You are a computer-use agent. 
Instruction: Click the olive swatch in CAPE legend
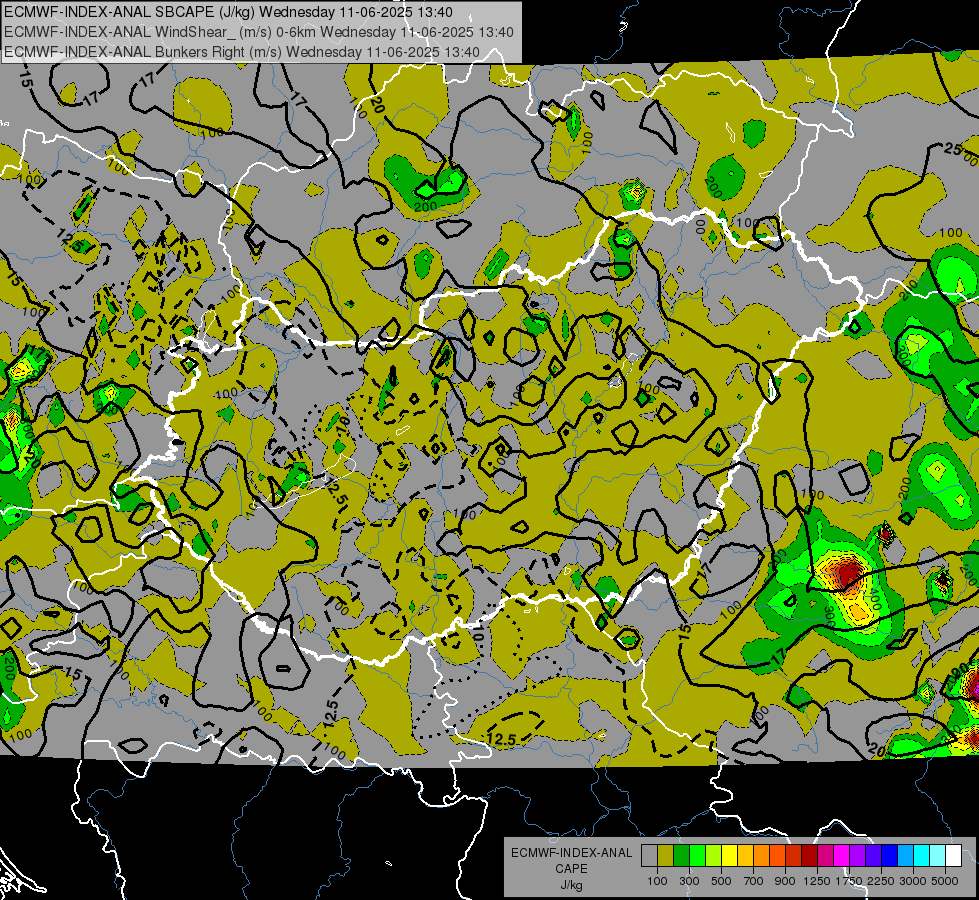pyautogui.click(x=666, y=855)
